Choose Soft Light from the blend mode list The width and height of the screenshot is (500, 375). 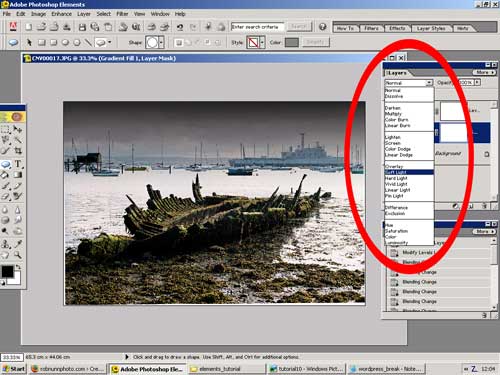(409, 172)
